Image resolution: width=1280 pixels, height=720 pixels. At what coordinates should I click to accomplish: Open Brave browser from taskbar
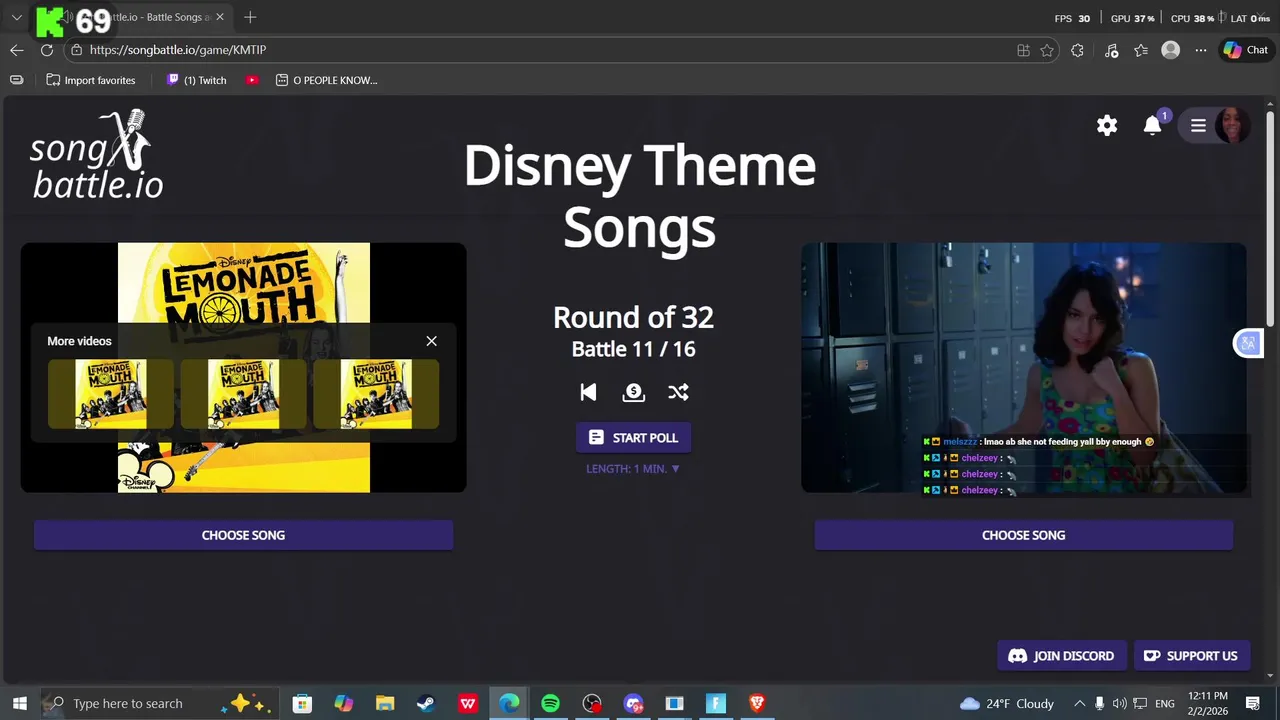point(757,703)
